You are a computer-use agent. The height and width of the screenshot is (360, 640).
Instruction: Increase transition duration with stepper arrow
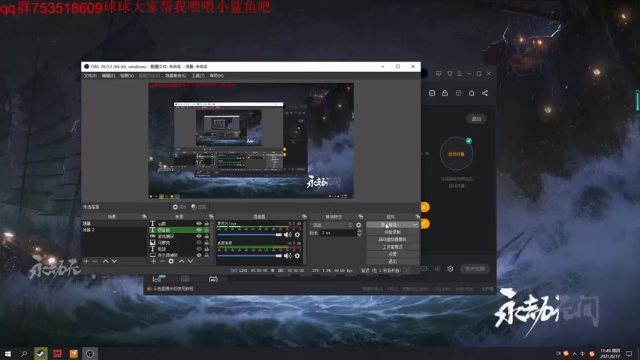click(359, 231)
